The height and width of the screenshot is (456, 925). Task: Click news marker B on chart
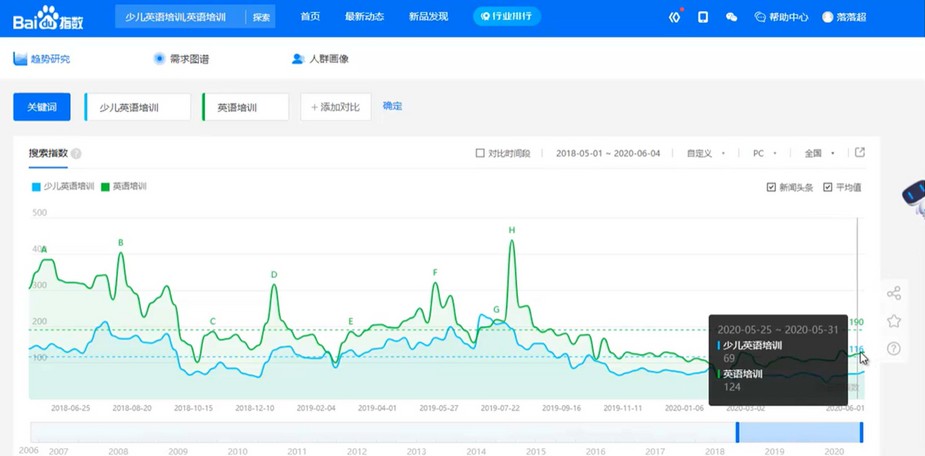(121, 242)
